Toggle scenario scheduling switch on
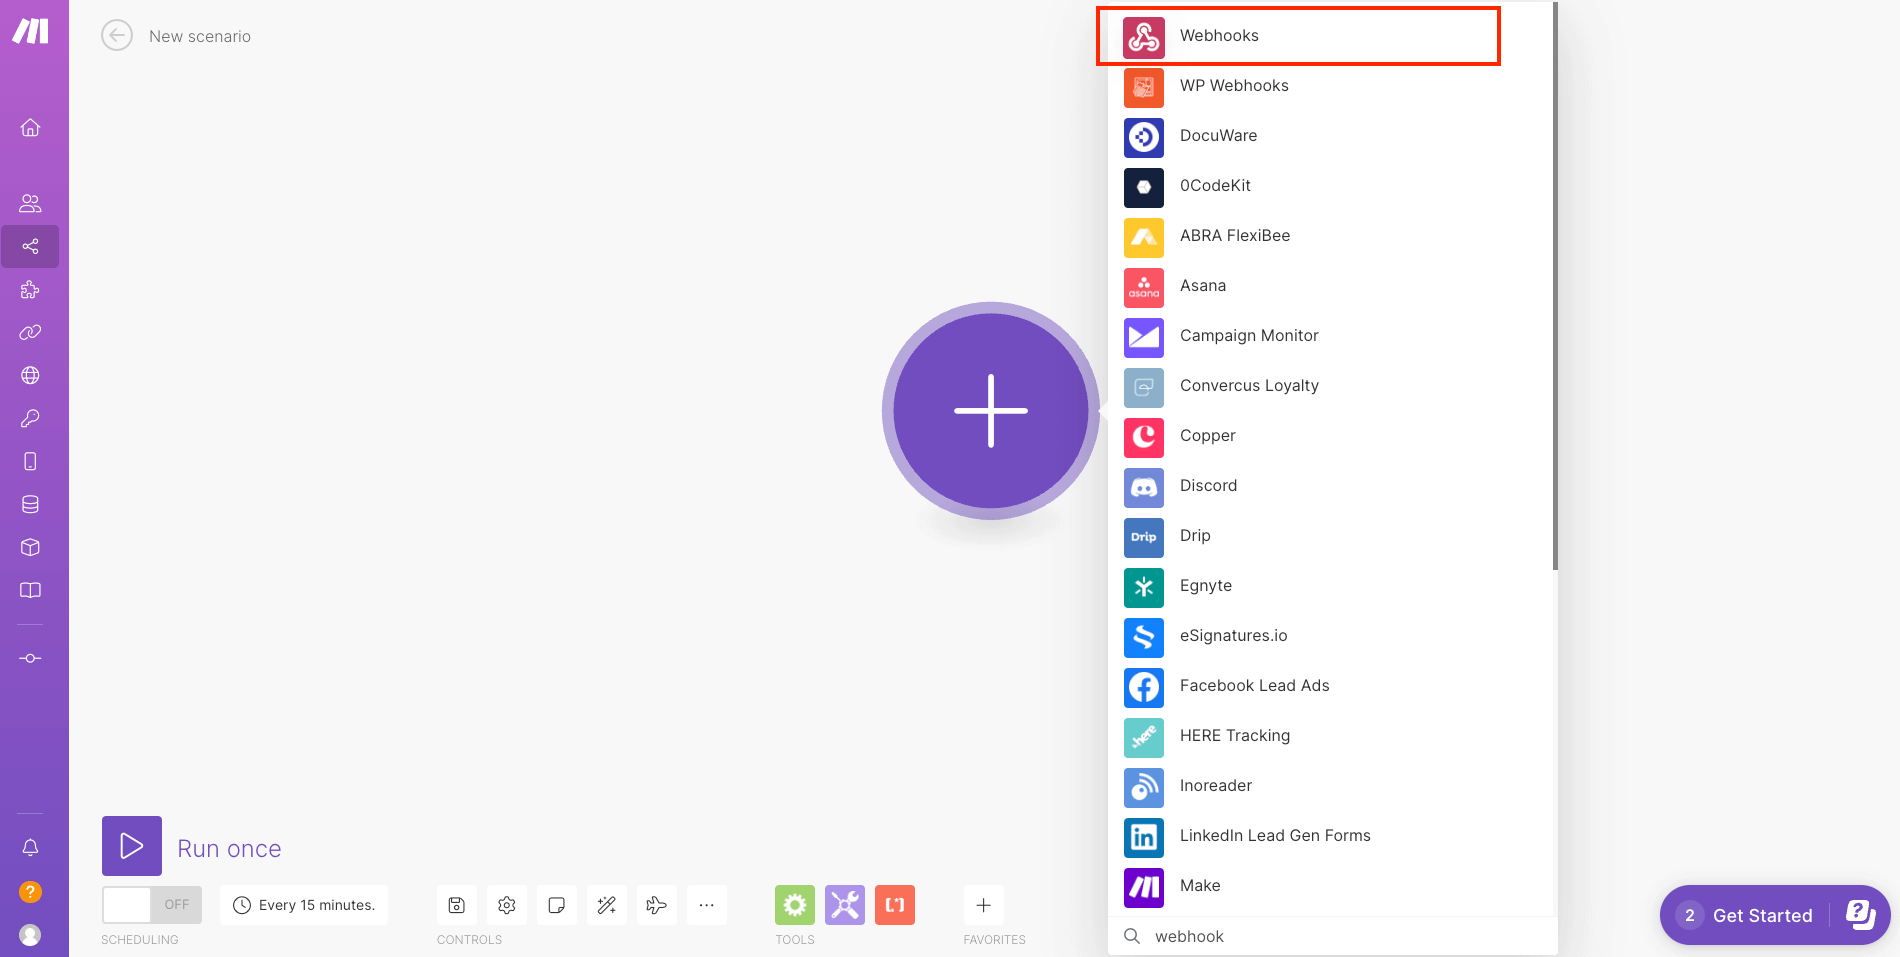This screenshot has width=1900, height=957. [x=152, y=905]
